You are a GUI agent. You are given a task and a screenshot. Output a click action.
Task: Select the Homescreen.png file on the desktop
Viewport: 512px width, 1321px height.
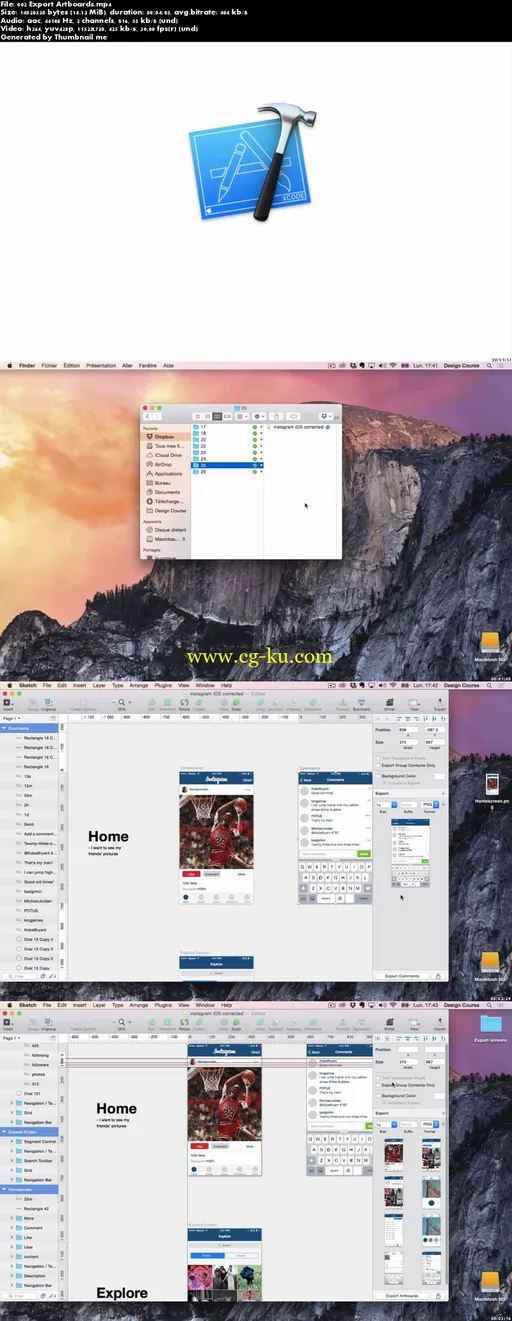[x=492, y=788]
